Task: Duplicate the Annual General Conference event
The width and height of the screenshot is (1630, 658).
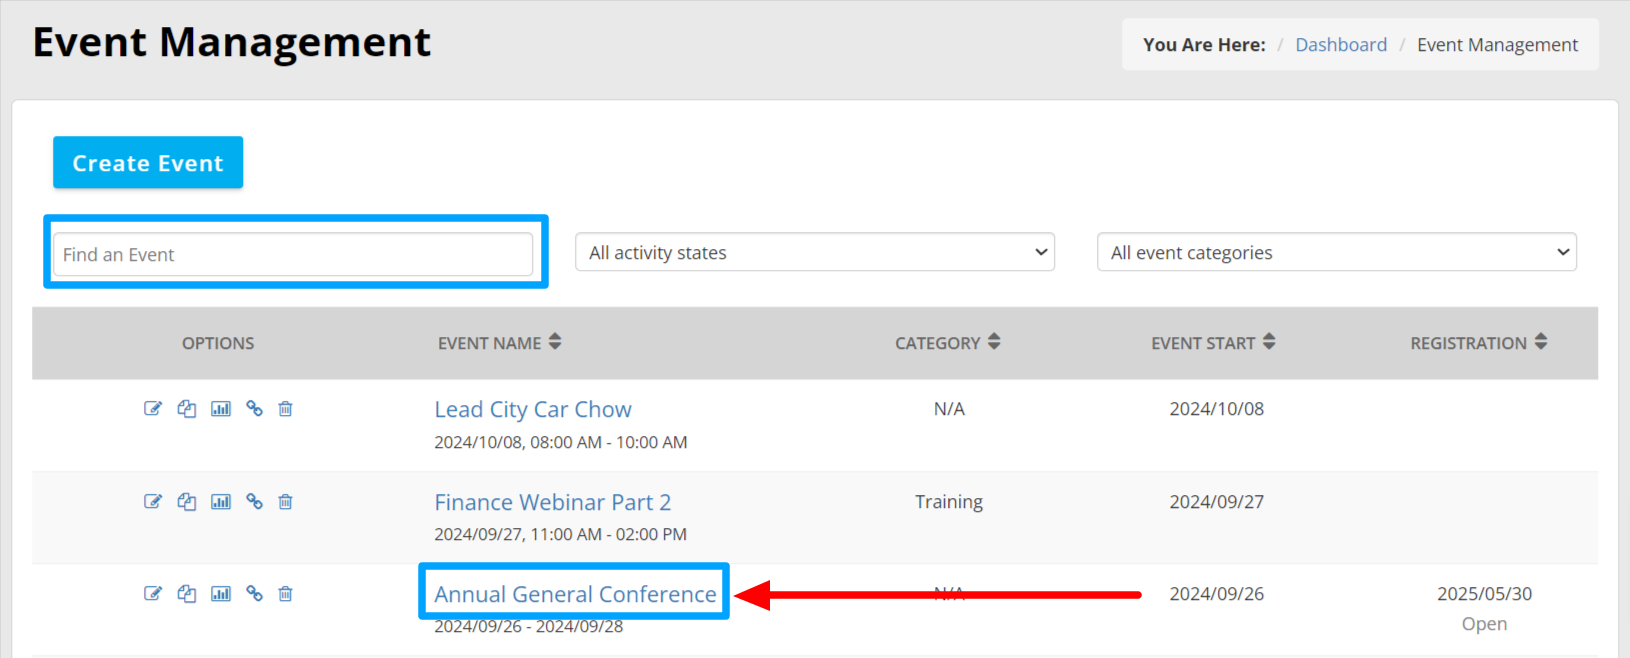Action: pos(187,593)
